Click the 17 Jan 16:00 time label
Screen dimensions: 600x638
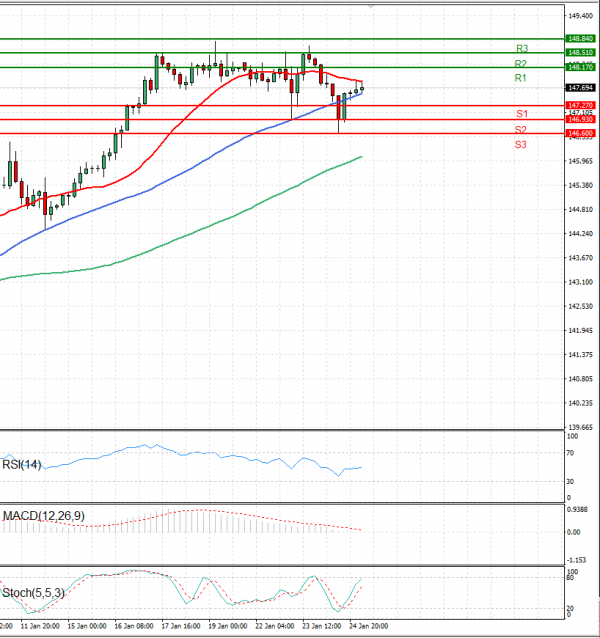pyautogui.click(x=181, y=626)
